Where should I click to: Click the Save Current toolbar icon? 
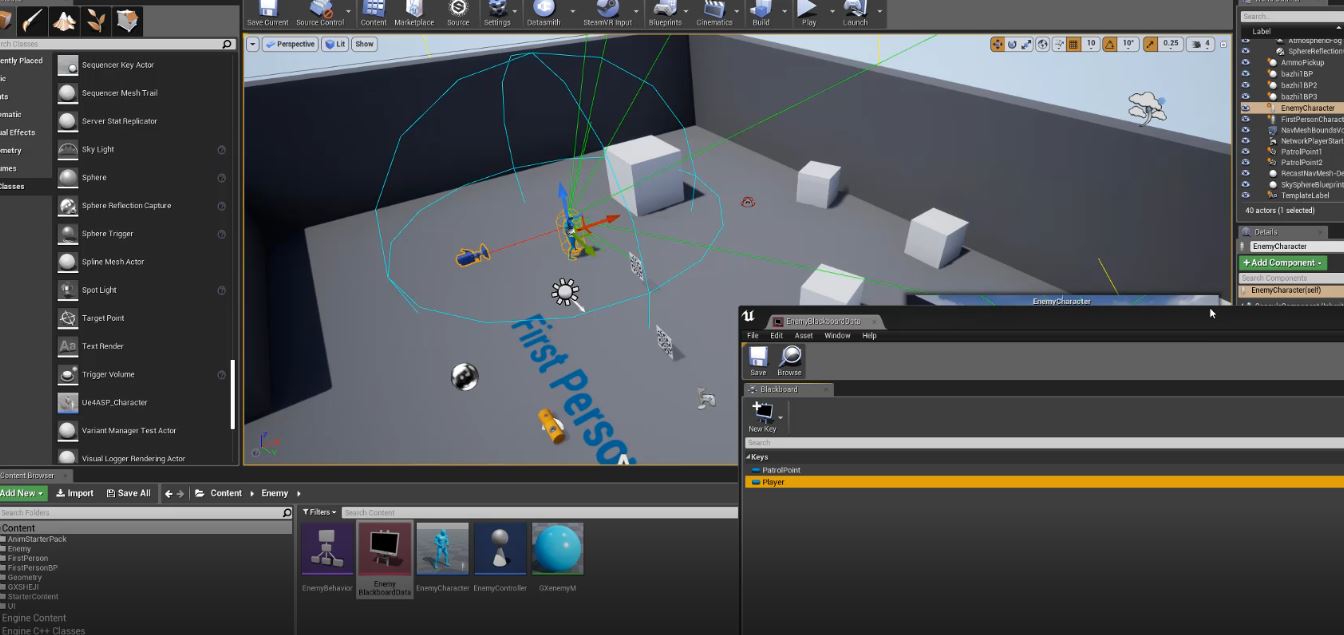267,11
